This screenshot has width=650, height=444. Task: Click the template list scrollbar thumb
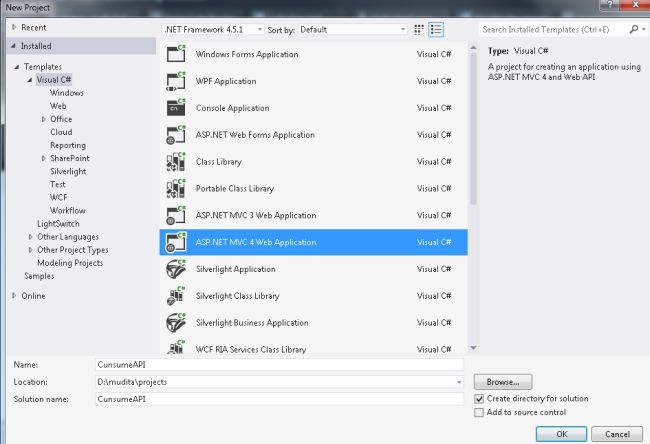coord(473,129)
